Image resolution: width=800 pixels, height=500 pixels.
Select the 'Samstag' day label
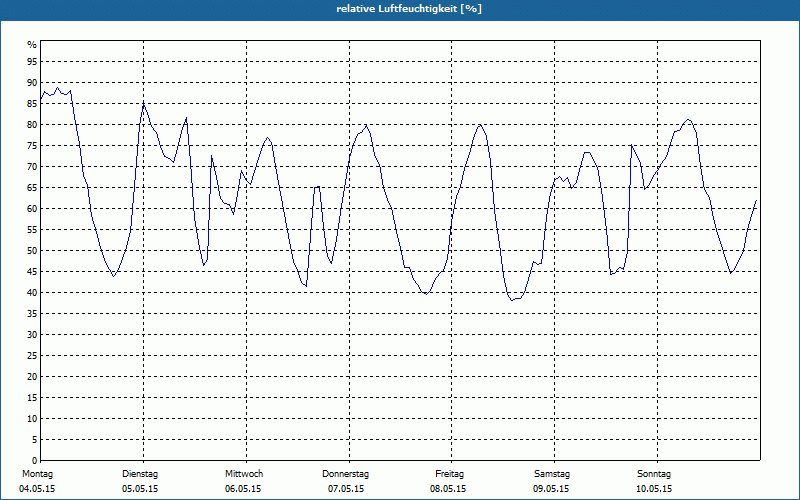point(552,474)
